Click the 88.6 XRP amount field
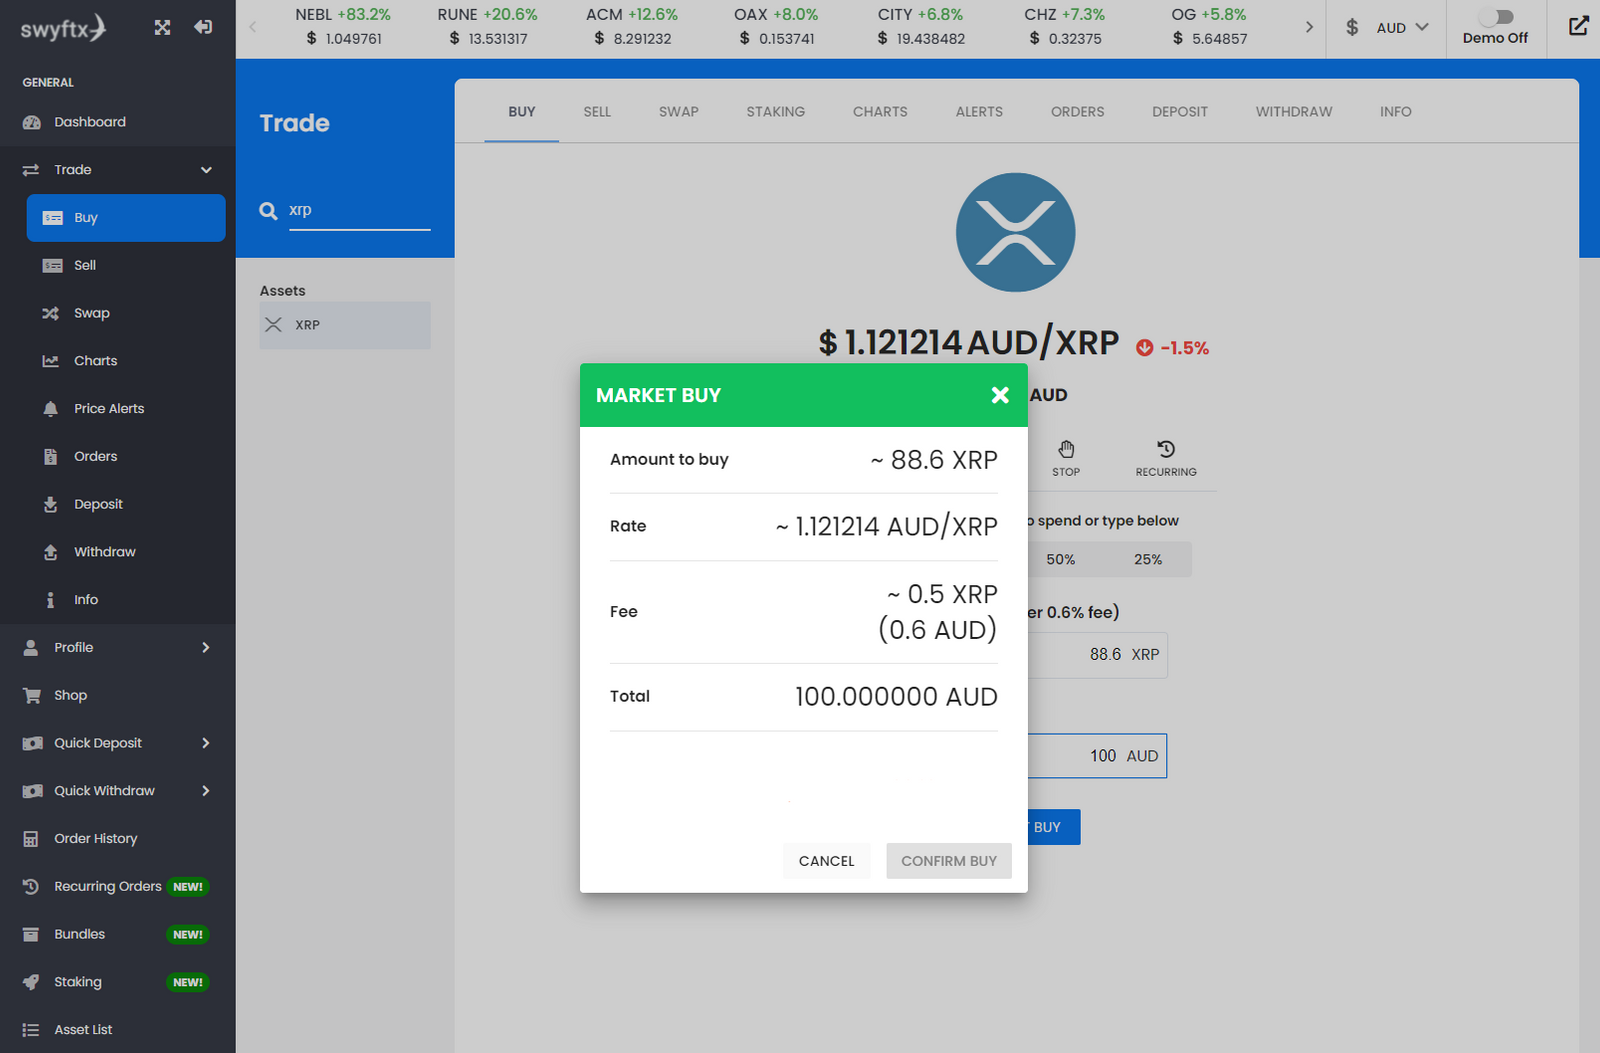 point(1097,655)
